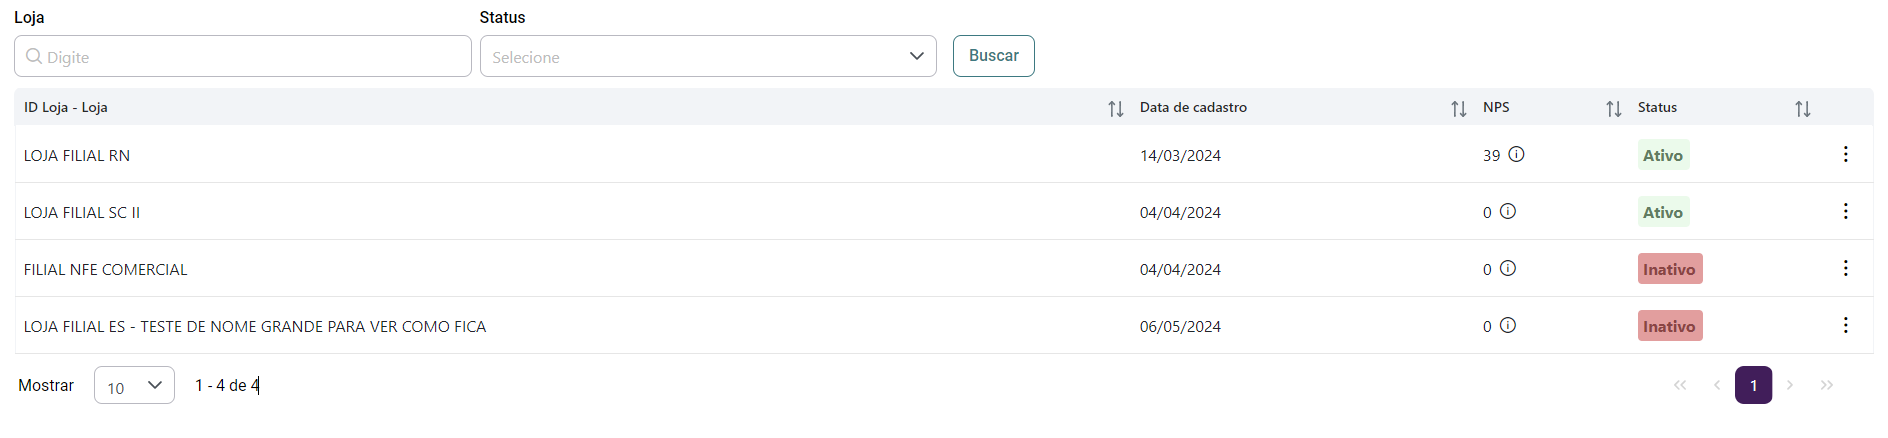Sort by ID Loja - Loja column
The height and width of the screenshot is (438, 1888).
coord(1116,109)
